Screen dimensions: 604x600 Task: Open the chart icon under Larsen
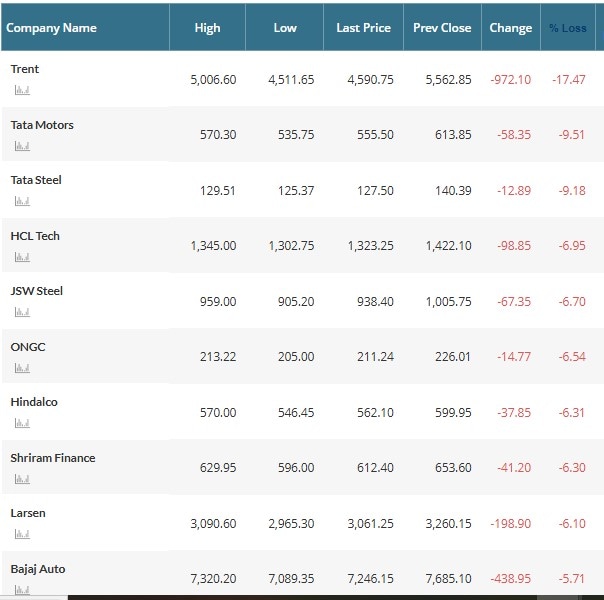pos(21,534)
